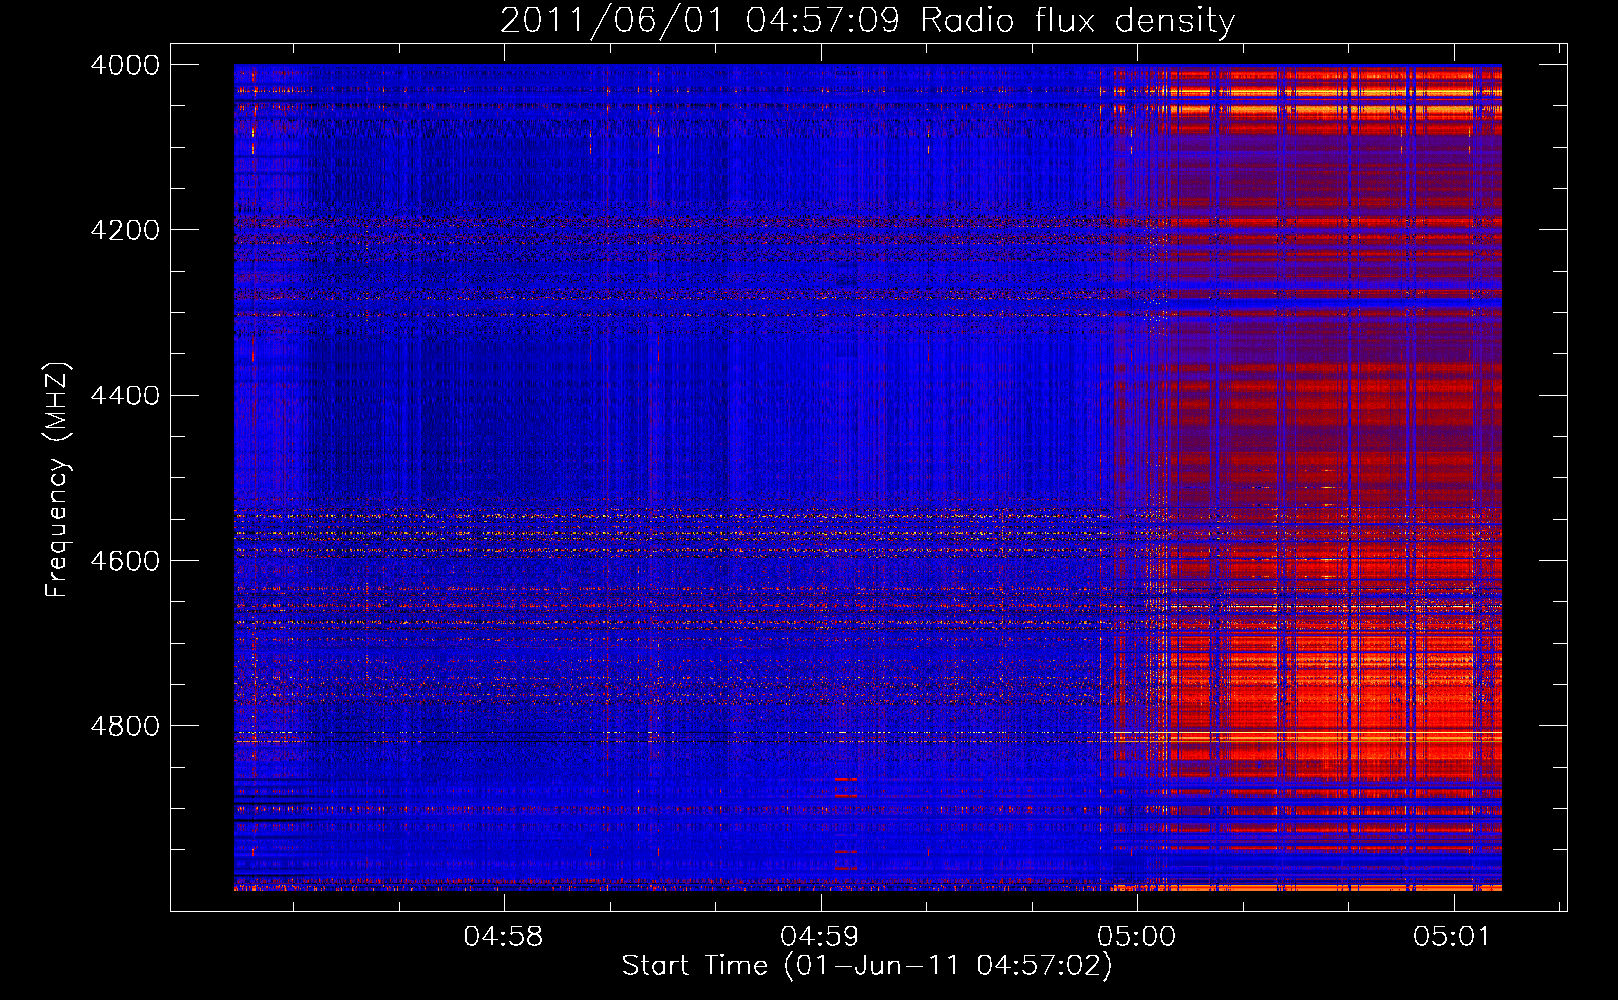The height and width of the screenshot is (1000, 1618).
Task: Click the 4800 frequency tick label
Action: (x=125, y=726)
